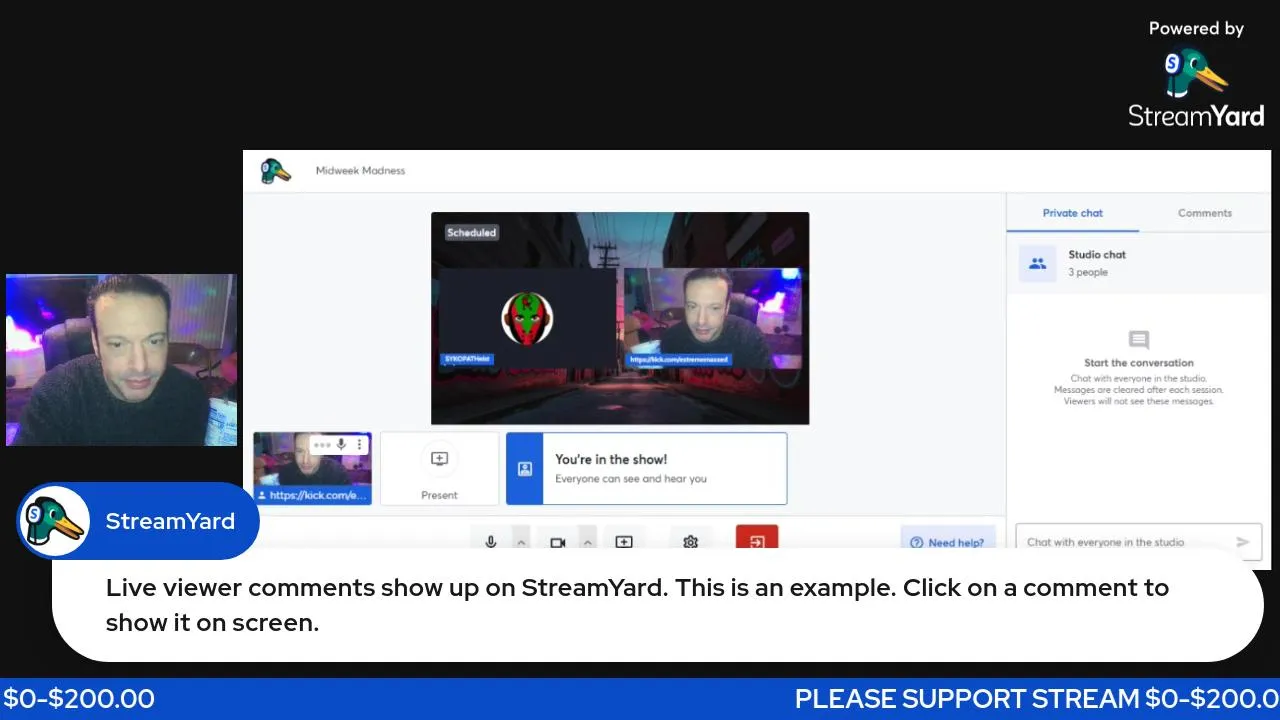Click the Start the conversation chat icon
The width and height of the screenshot is (1280, 720).
coord(1138,340)
